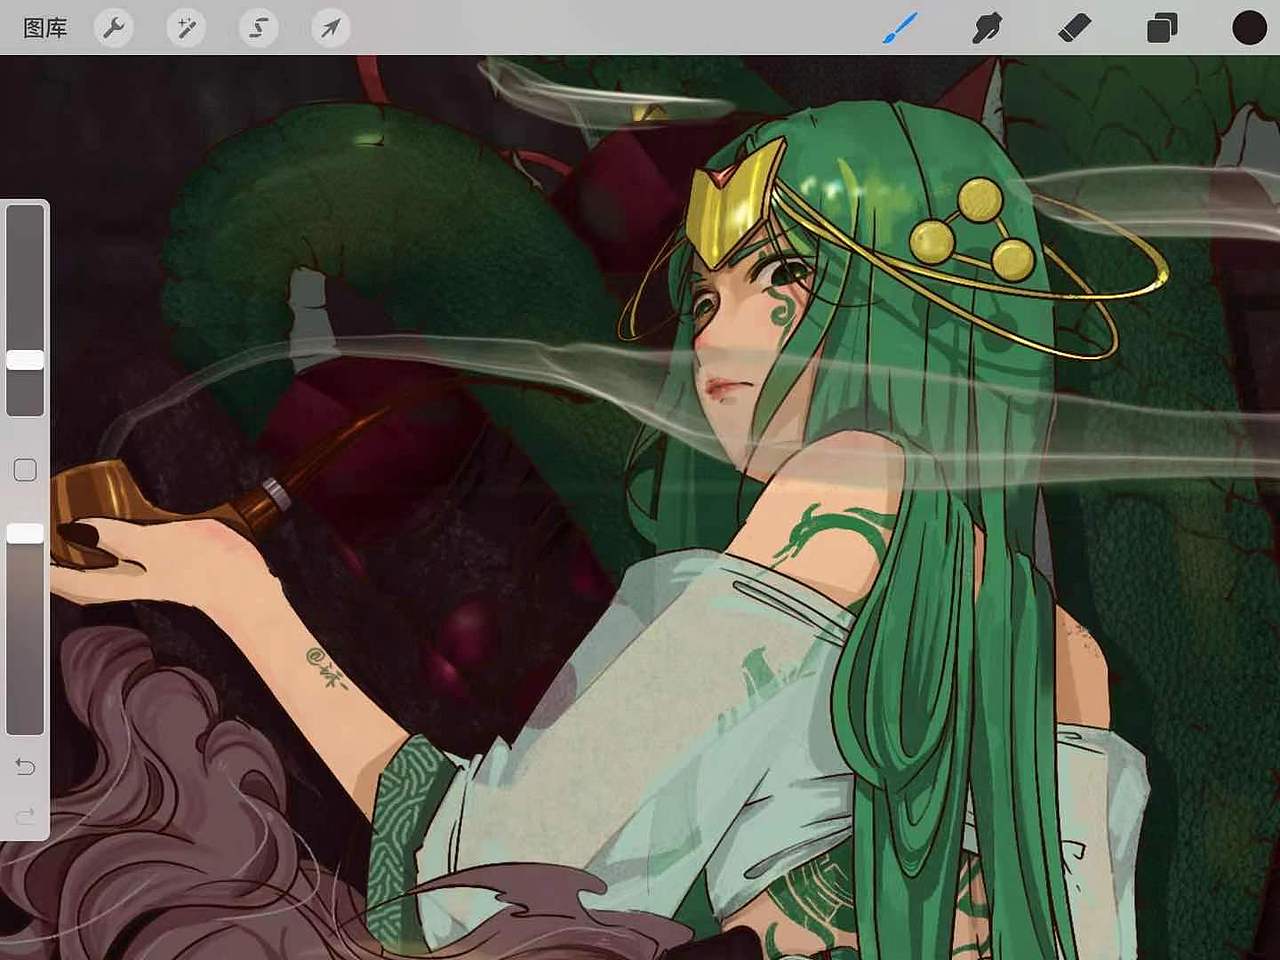Open the Actions wrench menu
Screen dimensions: 1280x960
click(x=114, y=28)
